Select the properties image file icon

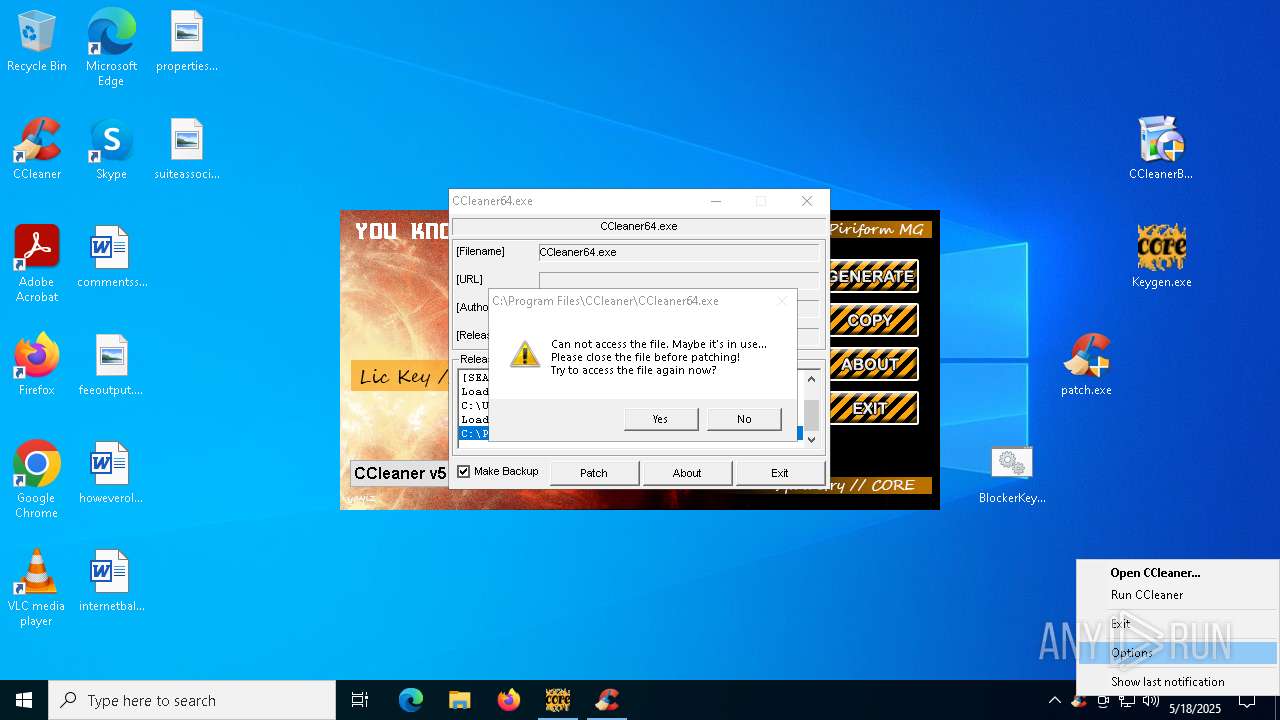(x=187, y=42)
